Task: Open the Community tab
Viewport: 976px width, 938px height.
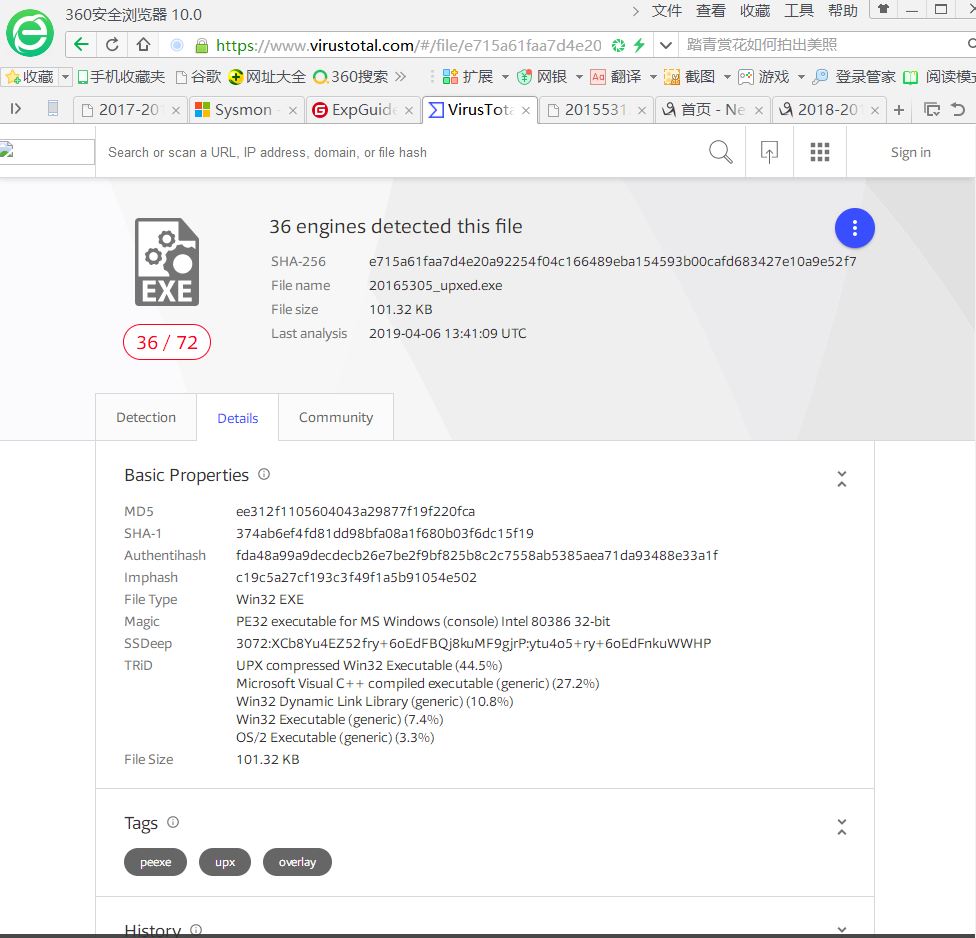Action: click(336, 417)
